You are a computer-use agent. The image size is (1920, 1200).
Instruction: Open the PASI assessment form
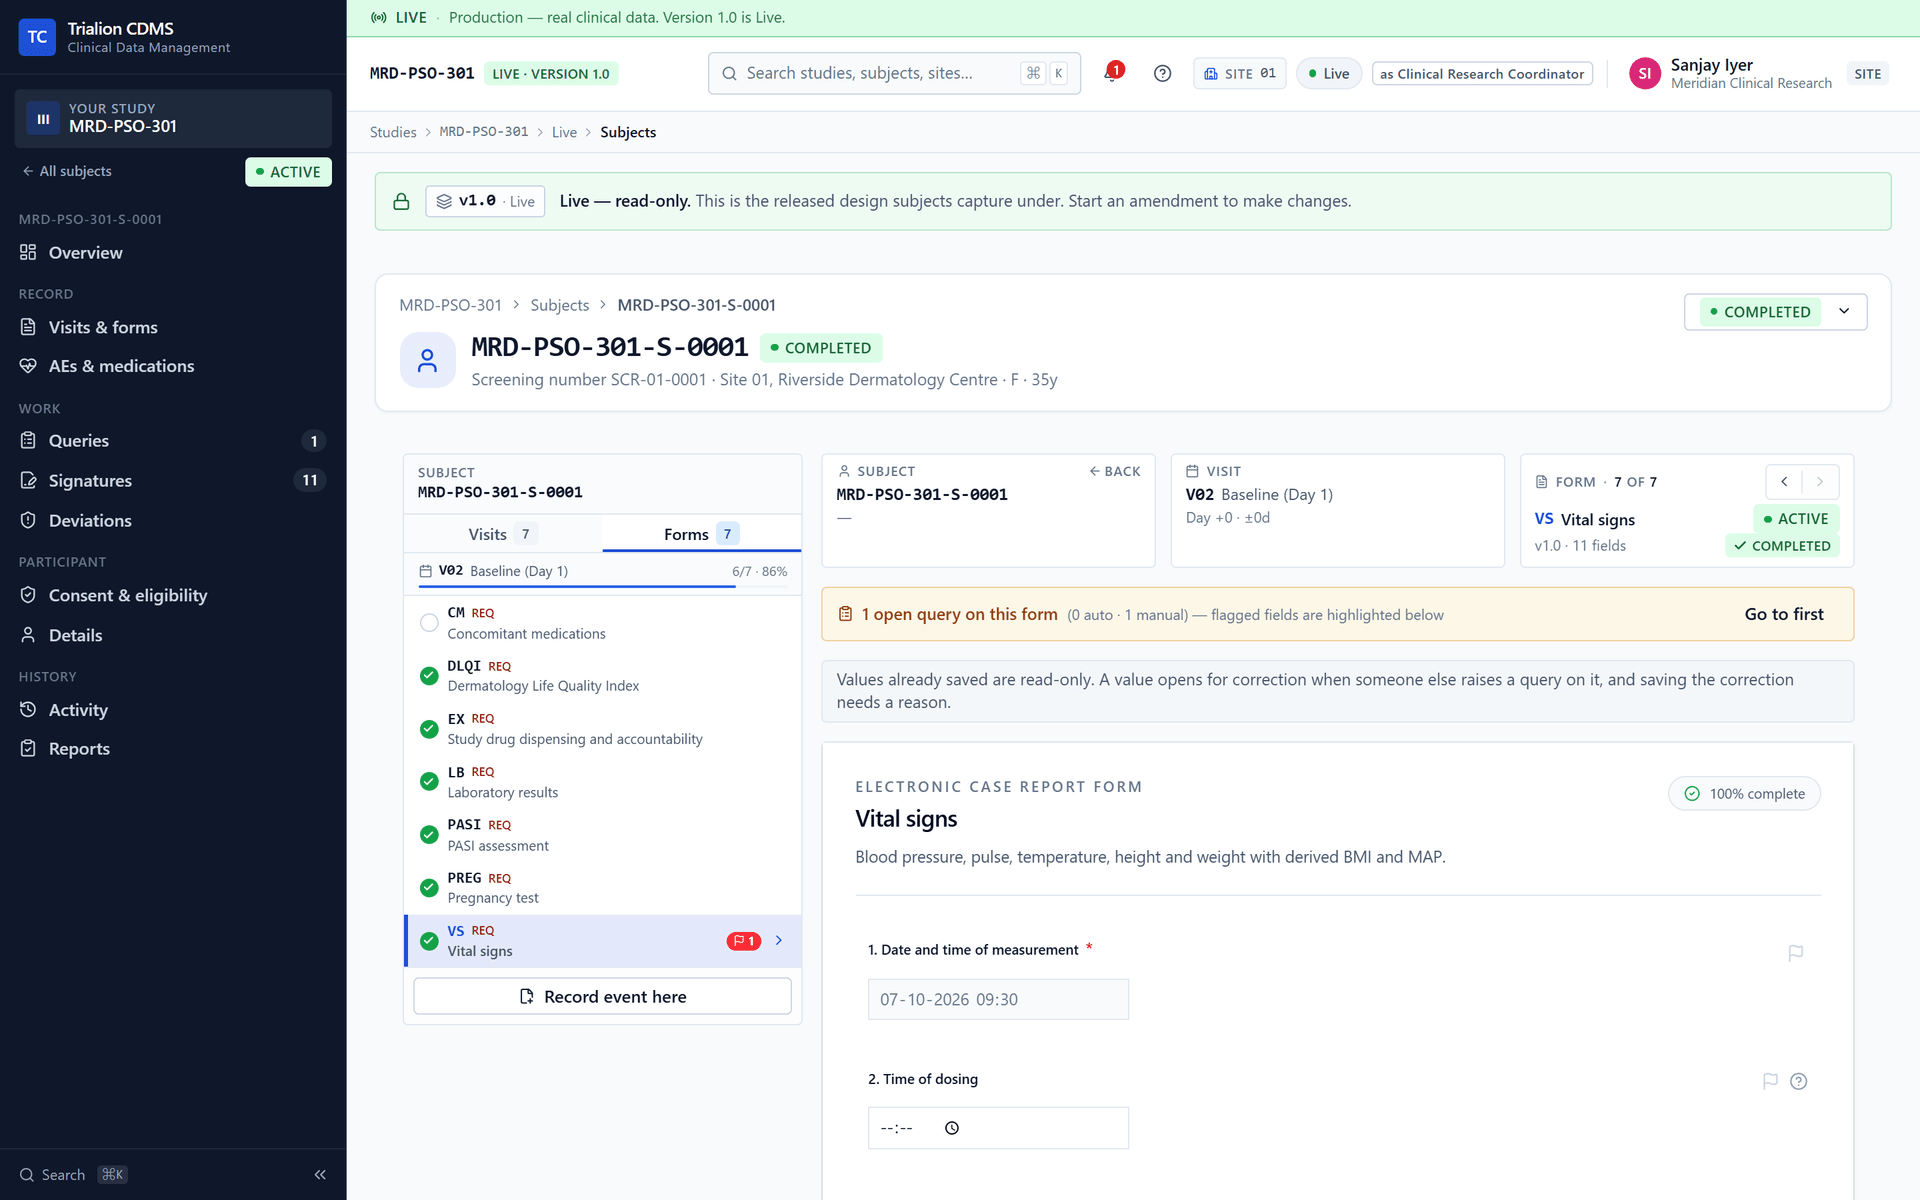pos(602,835)
